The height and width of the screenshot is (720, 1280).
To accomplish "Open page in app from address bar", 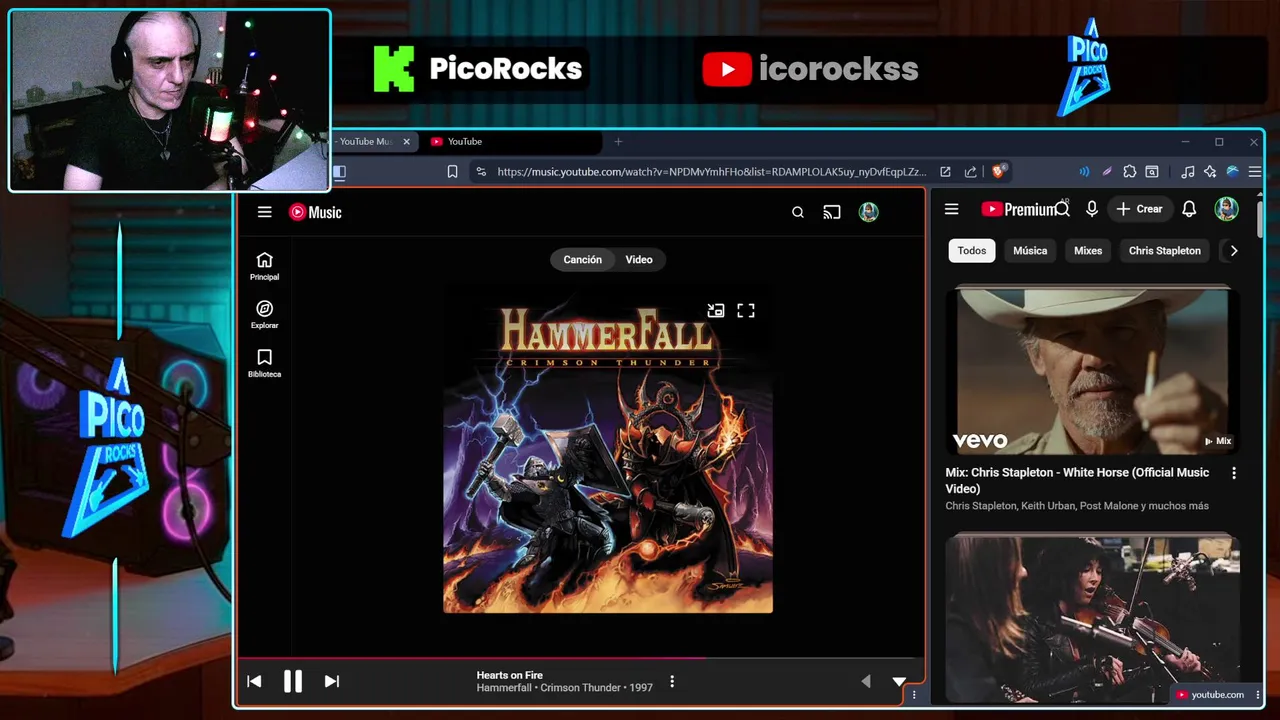I will (945, 172).
